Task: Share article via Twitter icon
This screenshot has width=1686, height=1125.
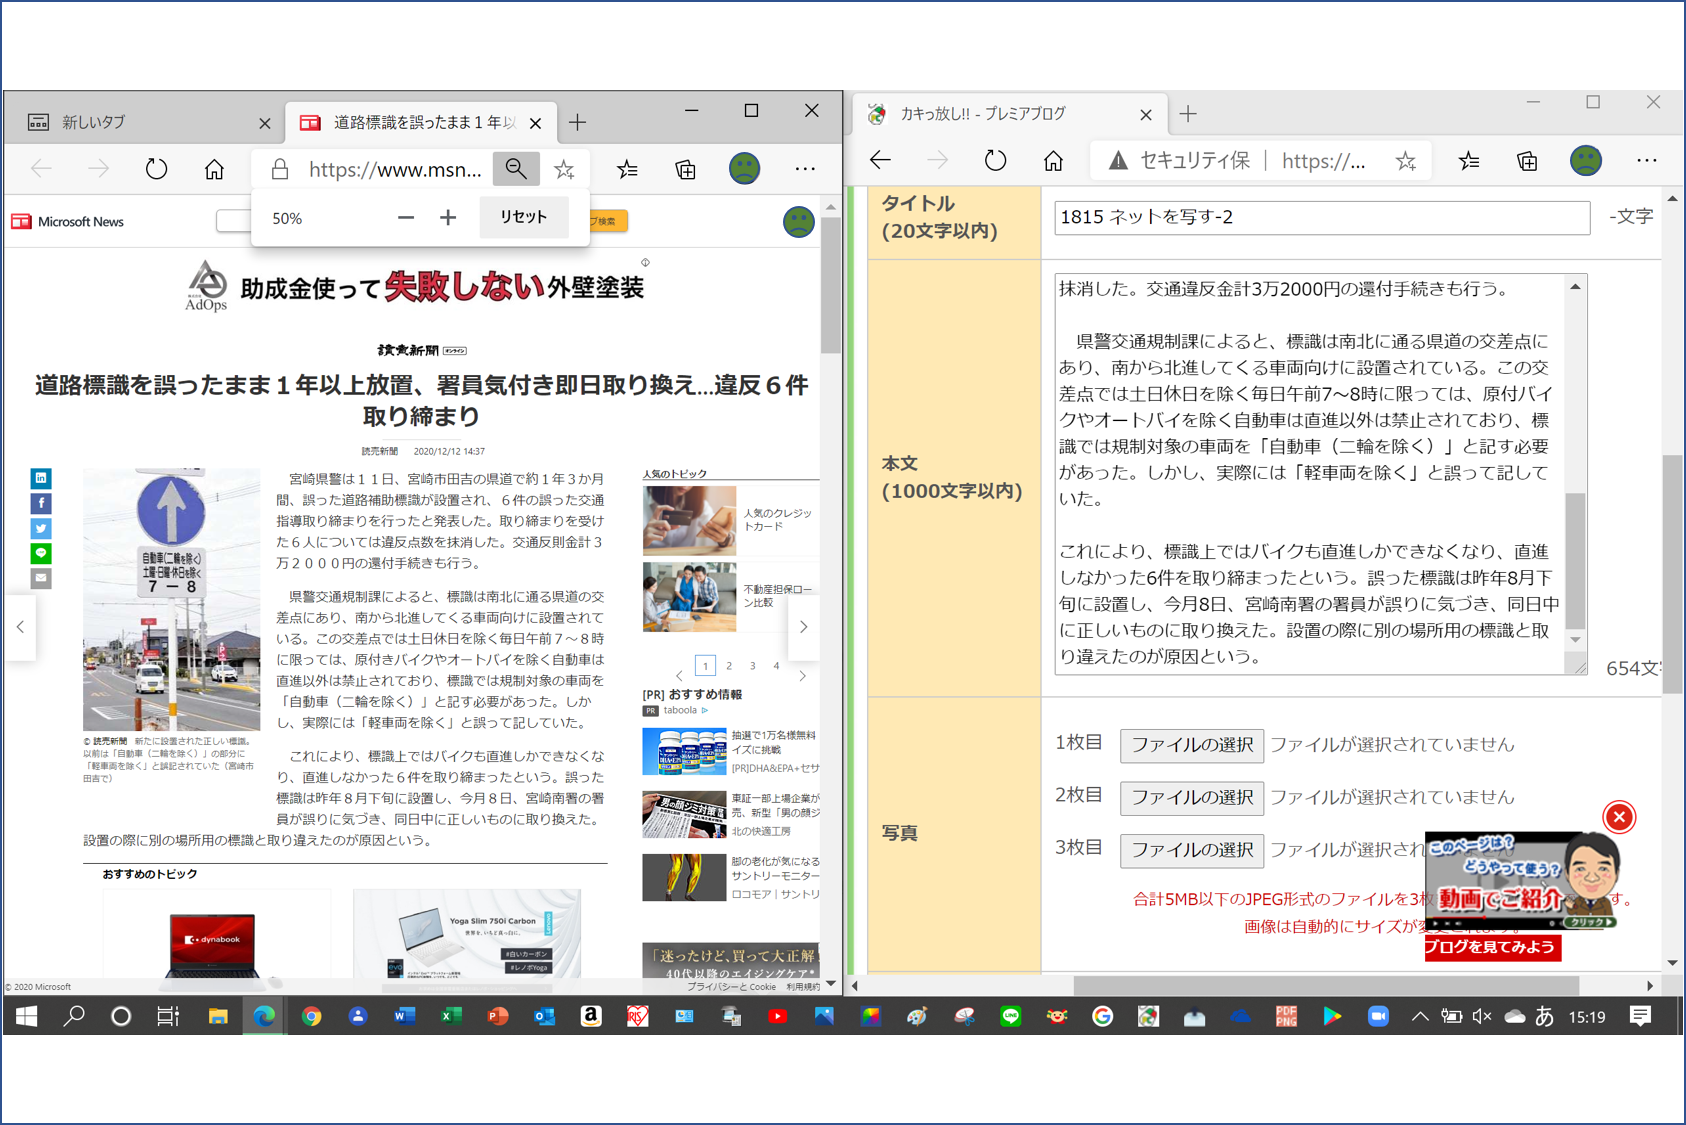Action: coord(41,528)
